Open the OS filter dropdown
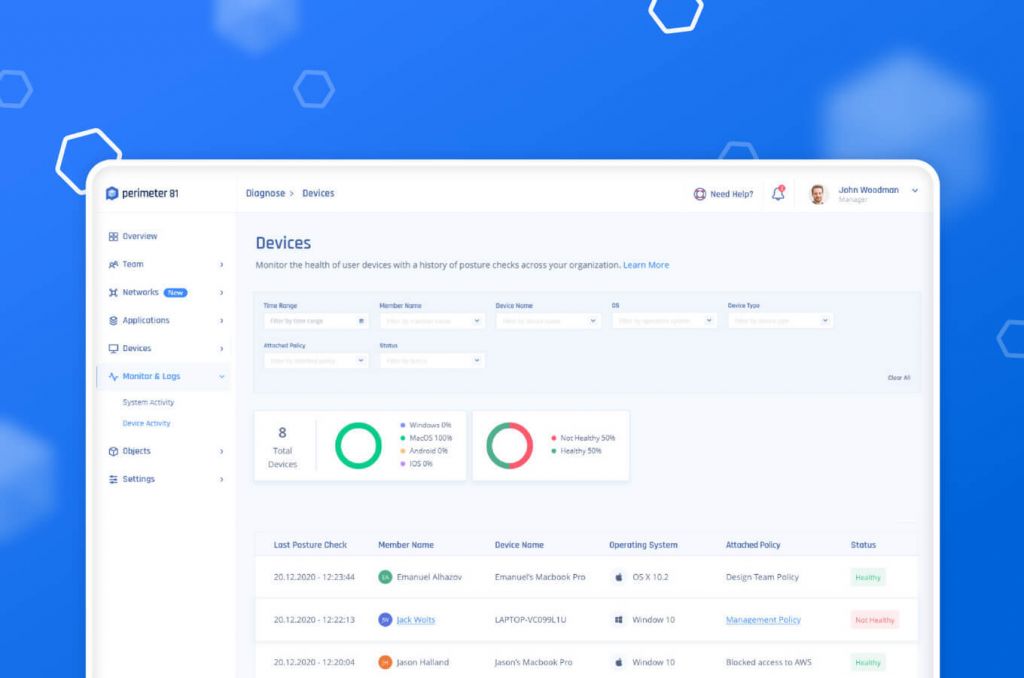The height and width of the screenshot is (678, 1024). pos(709,321)
